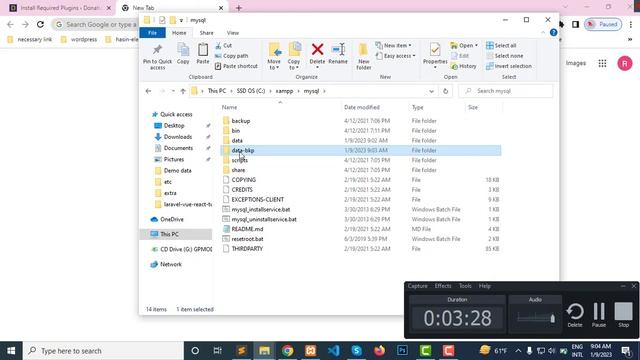Switch to the Share ribbon tab

coord(207,33)
